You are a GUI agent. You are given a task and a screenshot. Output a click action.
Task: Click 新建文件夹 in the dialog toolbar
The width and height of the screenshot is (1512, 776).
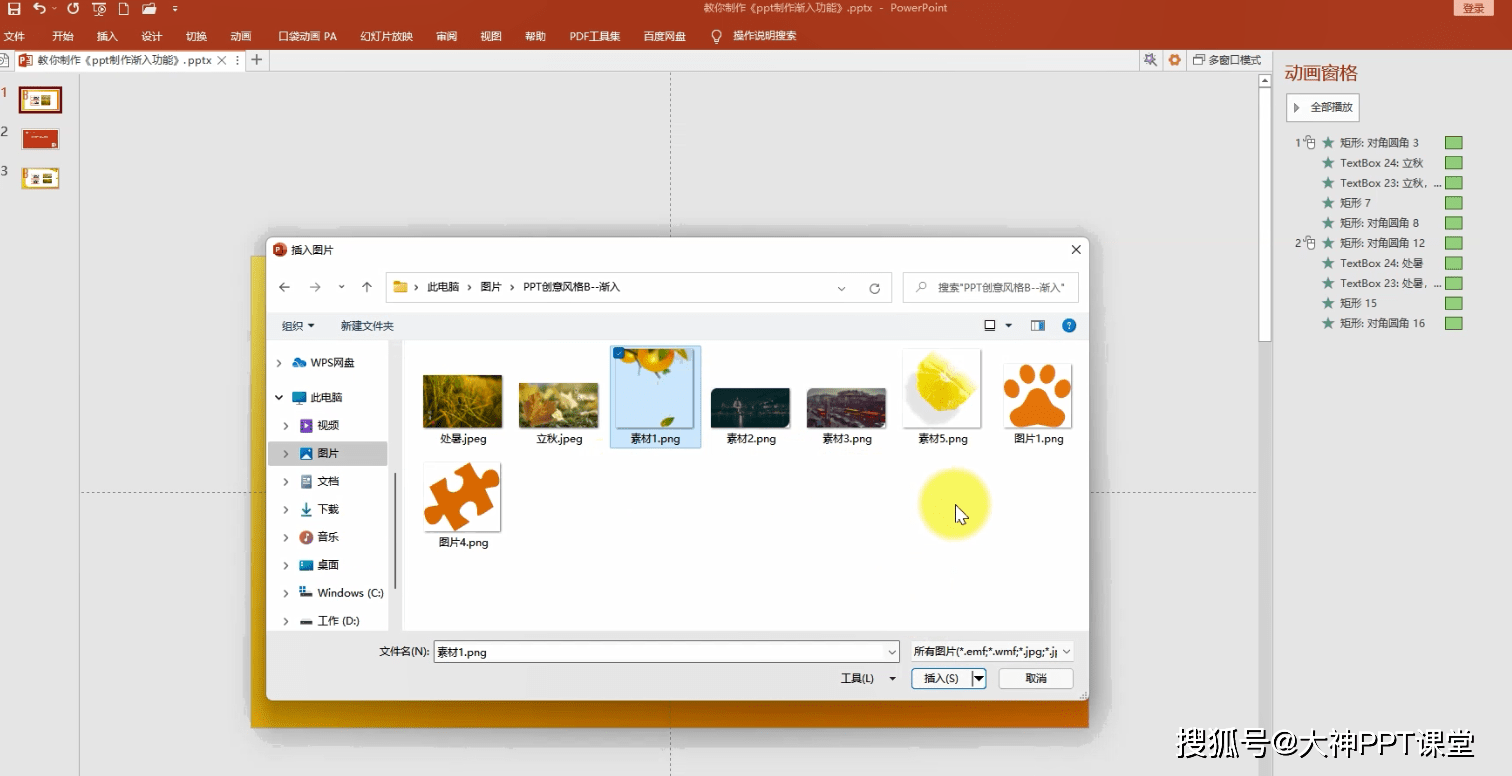(367, 326)
